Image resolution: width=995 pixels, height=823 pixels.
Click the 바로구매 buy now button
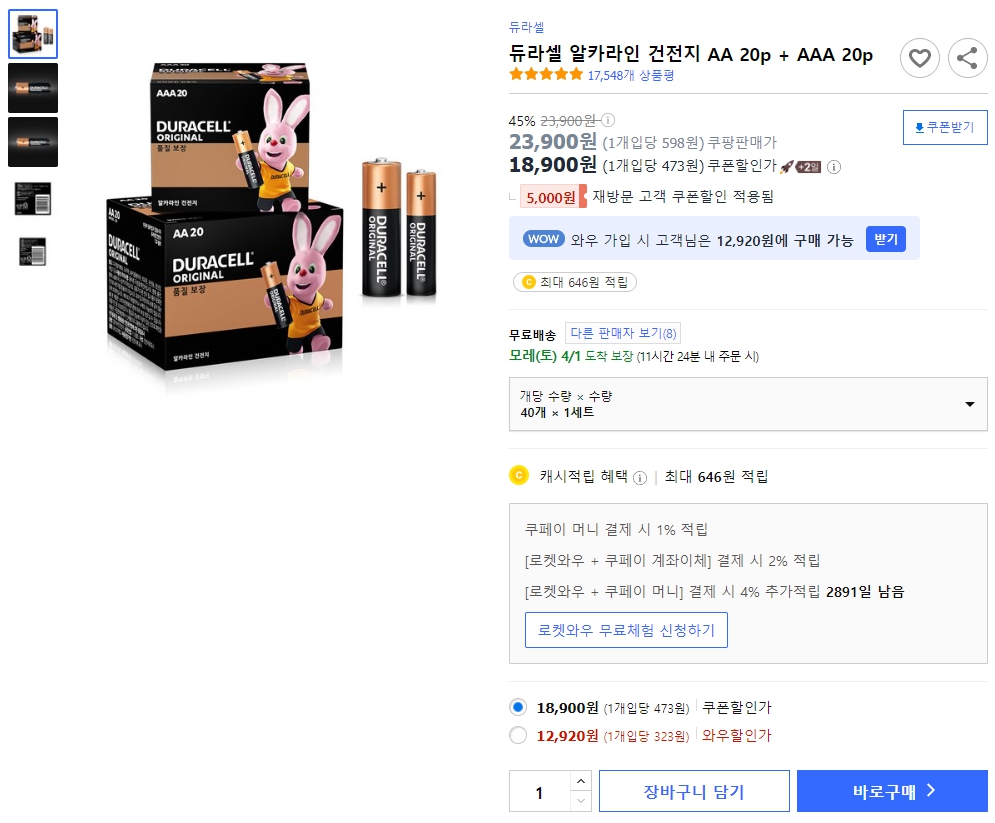click(892, 791)
